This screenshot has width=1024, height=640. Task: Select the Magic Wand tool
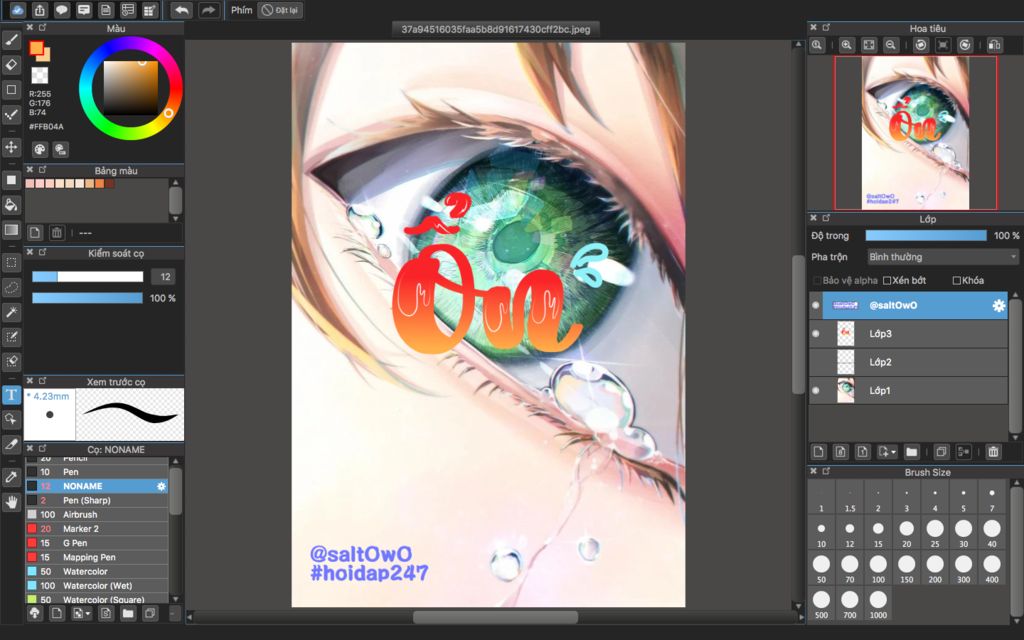[x=11, y=312]
